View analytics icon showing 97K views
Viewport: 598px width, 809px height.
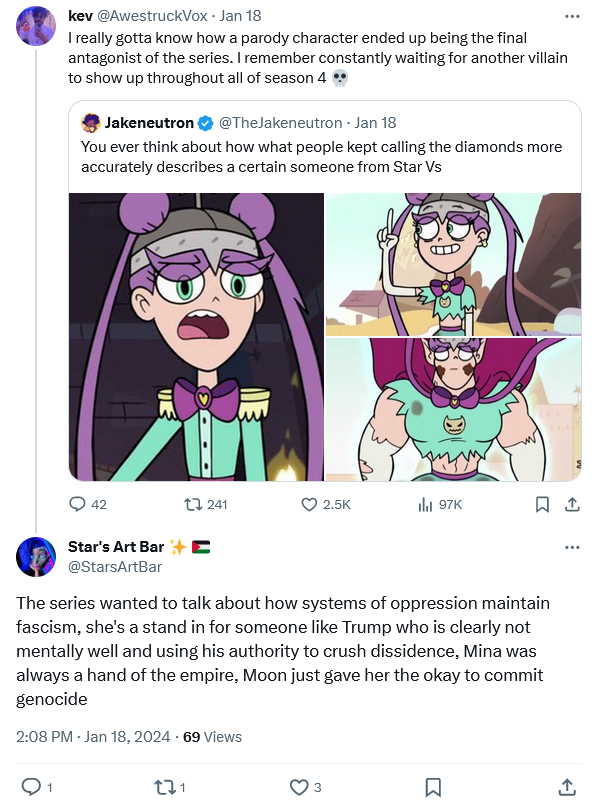pos(425,504)
